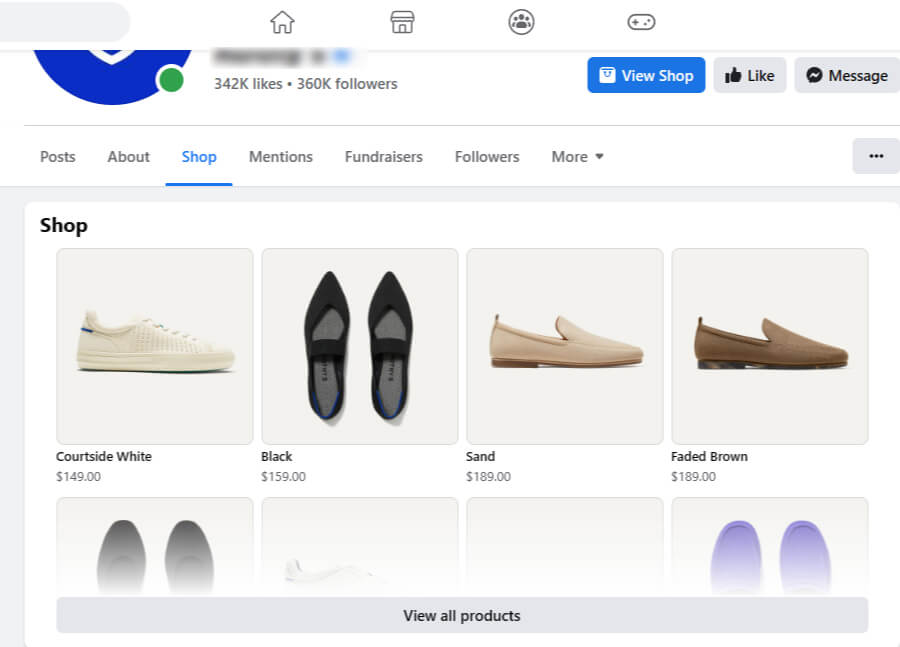The height and width of the screenshot is (647, 900).
Task: Go to the Facebook Home icon
Action: 282,22
